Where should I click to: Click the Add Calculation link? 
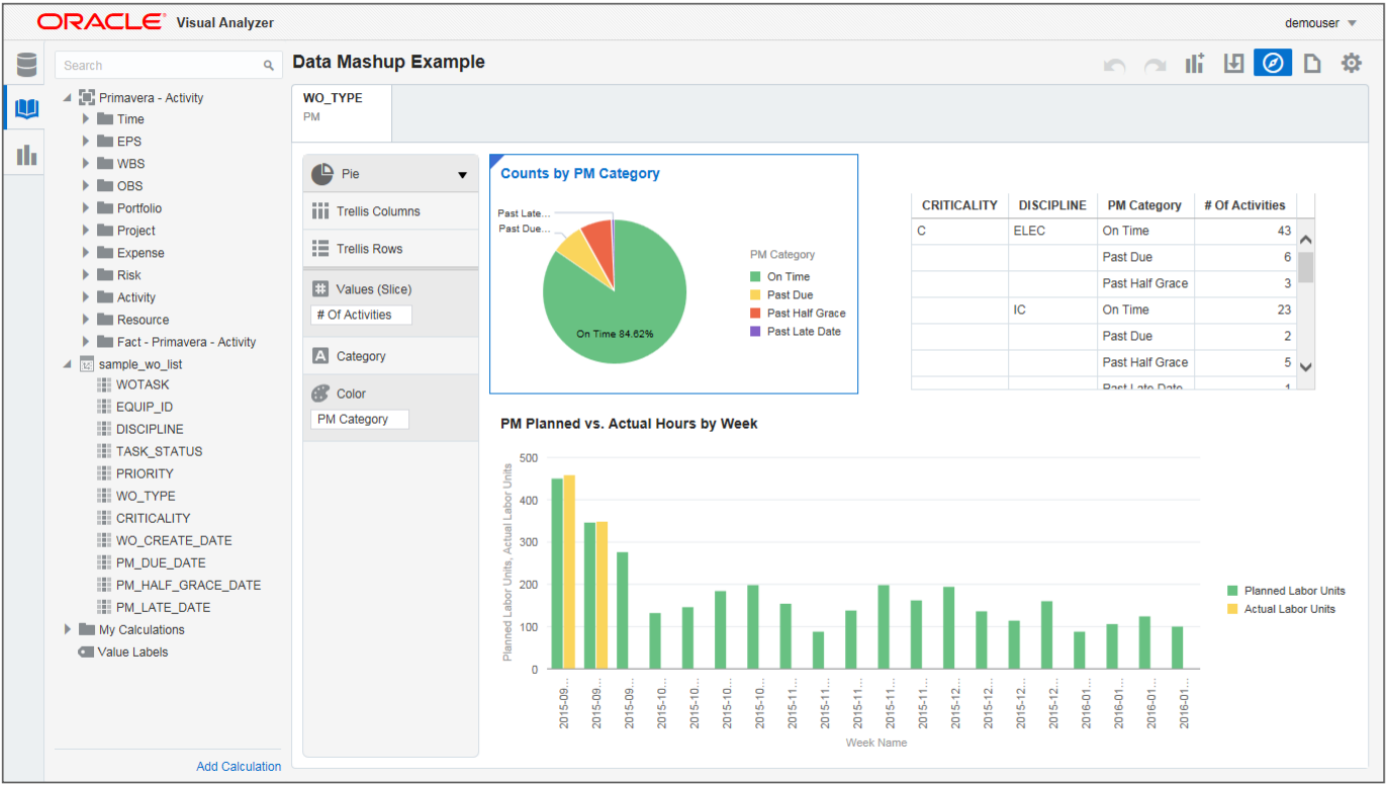(238, 767)
